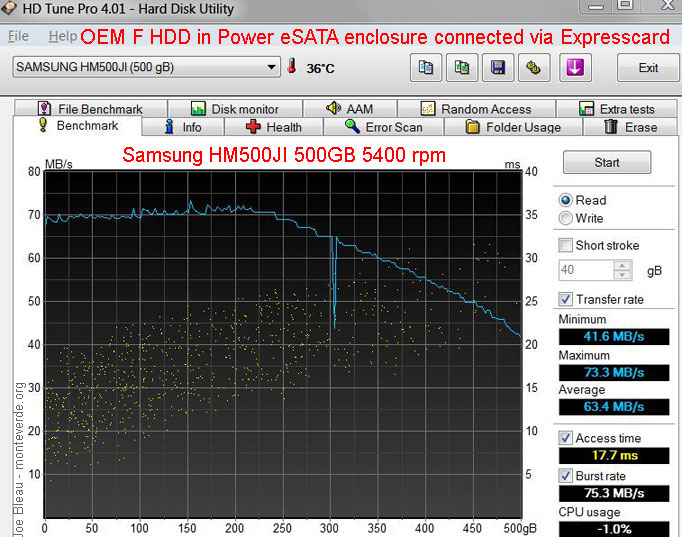
Task: Open the Help menu
Action: [x=63, y=36]
